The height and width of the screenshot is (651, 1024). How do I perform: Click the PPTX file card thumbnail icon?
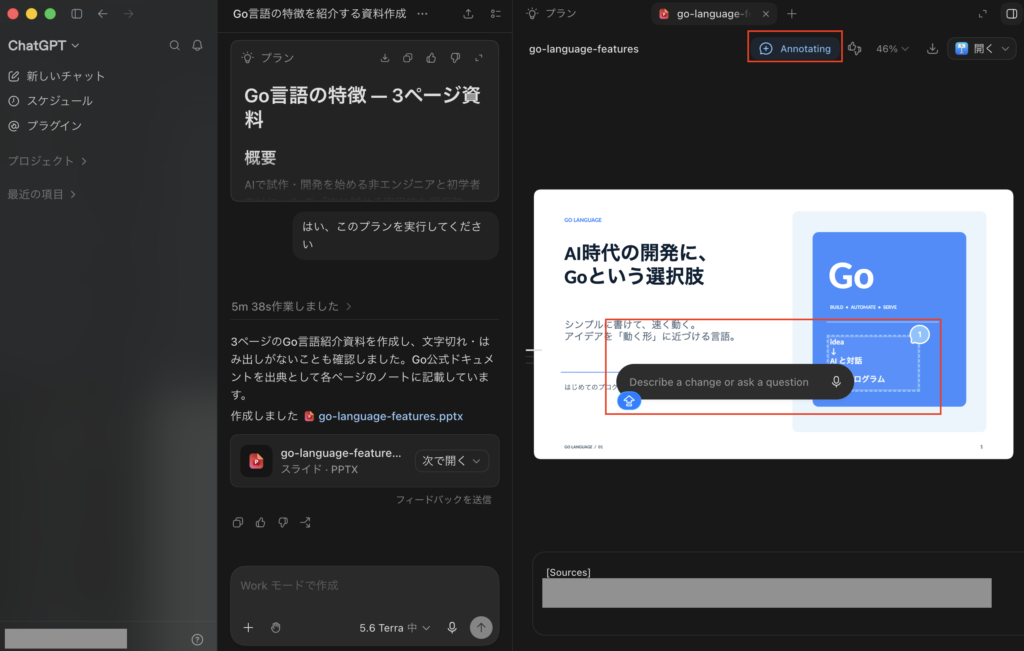click(x=256, y=461)
